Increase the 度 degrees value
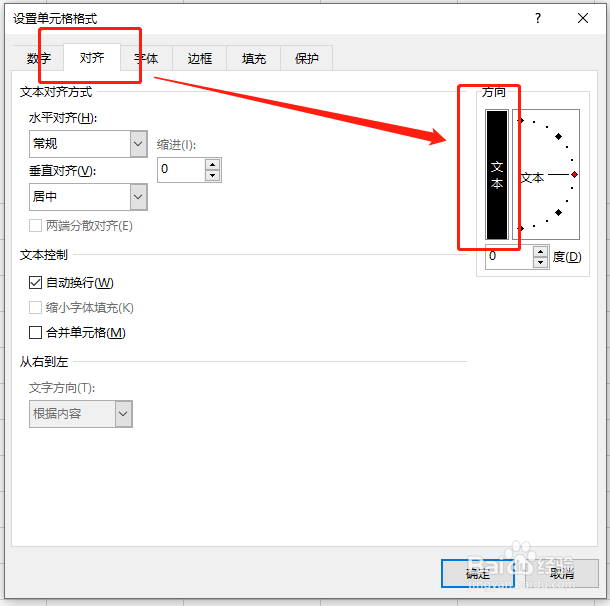 point(540,252)
